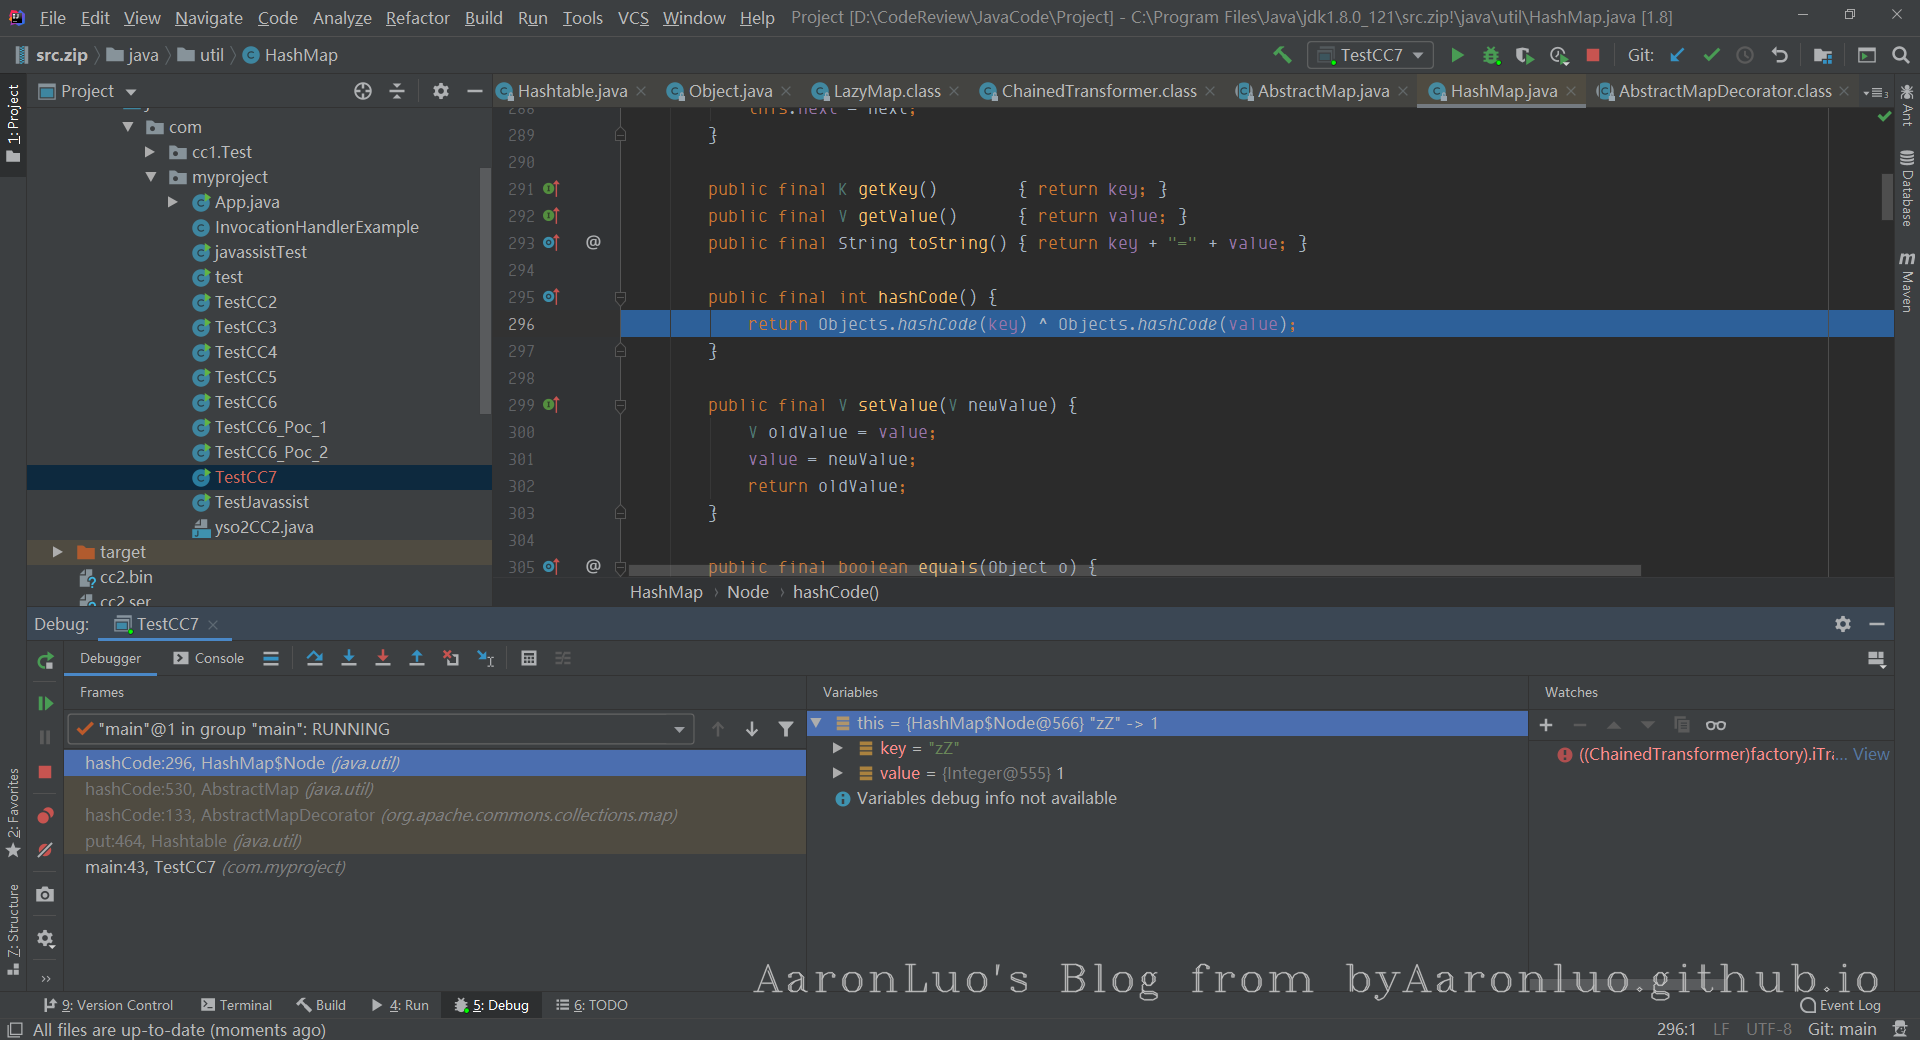Click the Step Into debugger icon
Viewport: 1920px width, 1040px height.
click(349, 658)
